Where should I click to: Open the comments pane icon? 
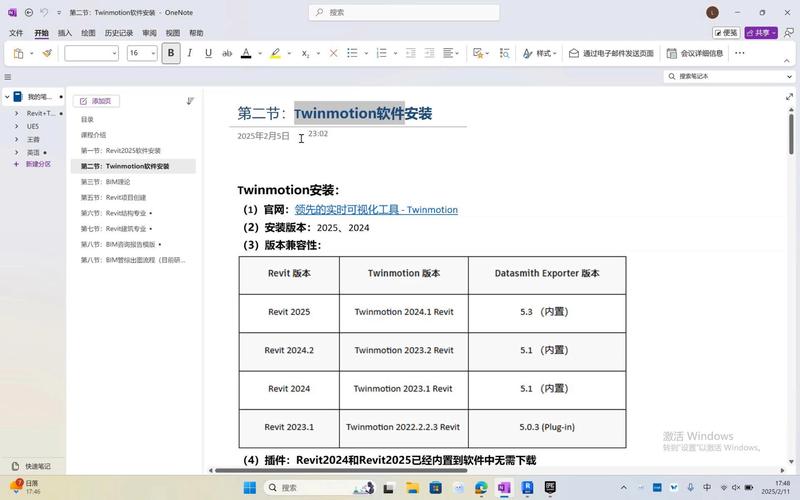(x=789, y=33)
